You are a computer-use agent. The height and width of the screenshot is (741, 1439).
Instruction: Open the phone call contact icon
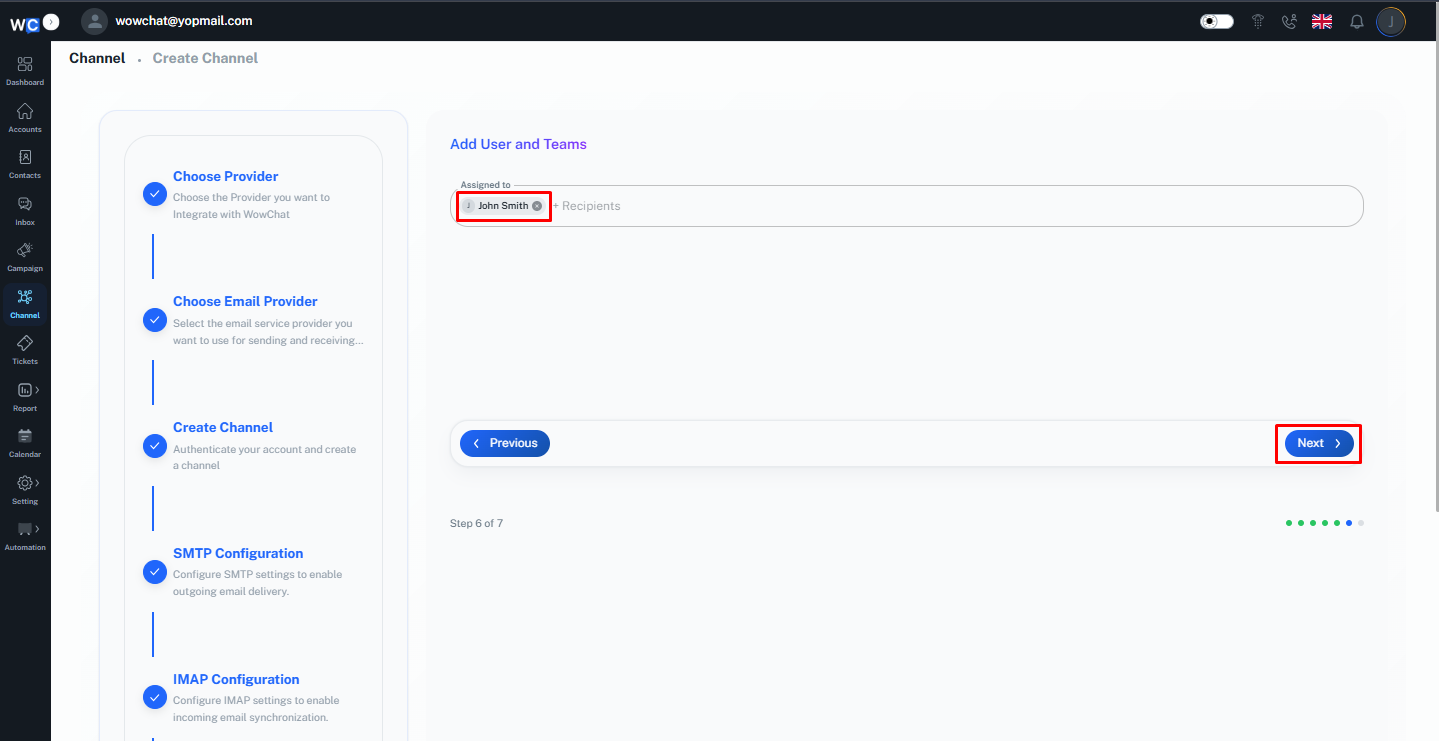click(x=1289, y=21)
